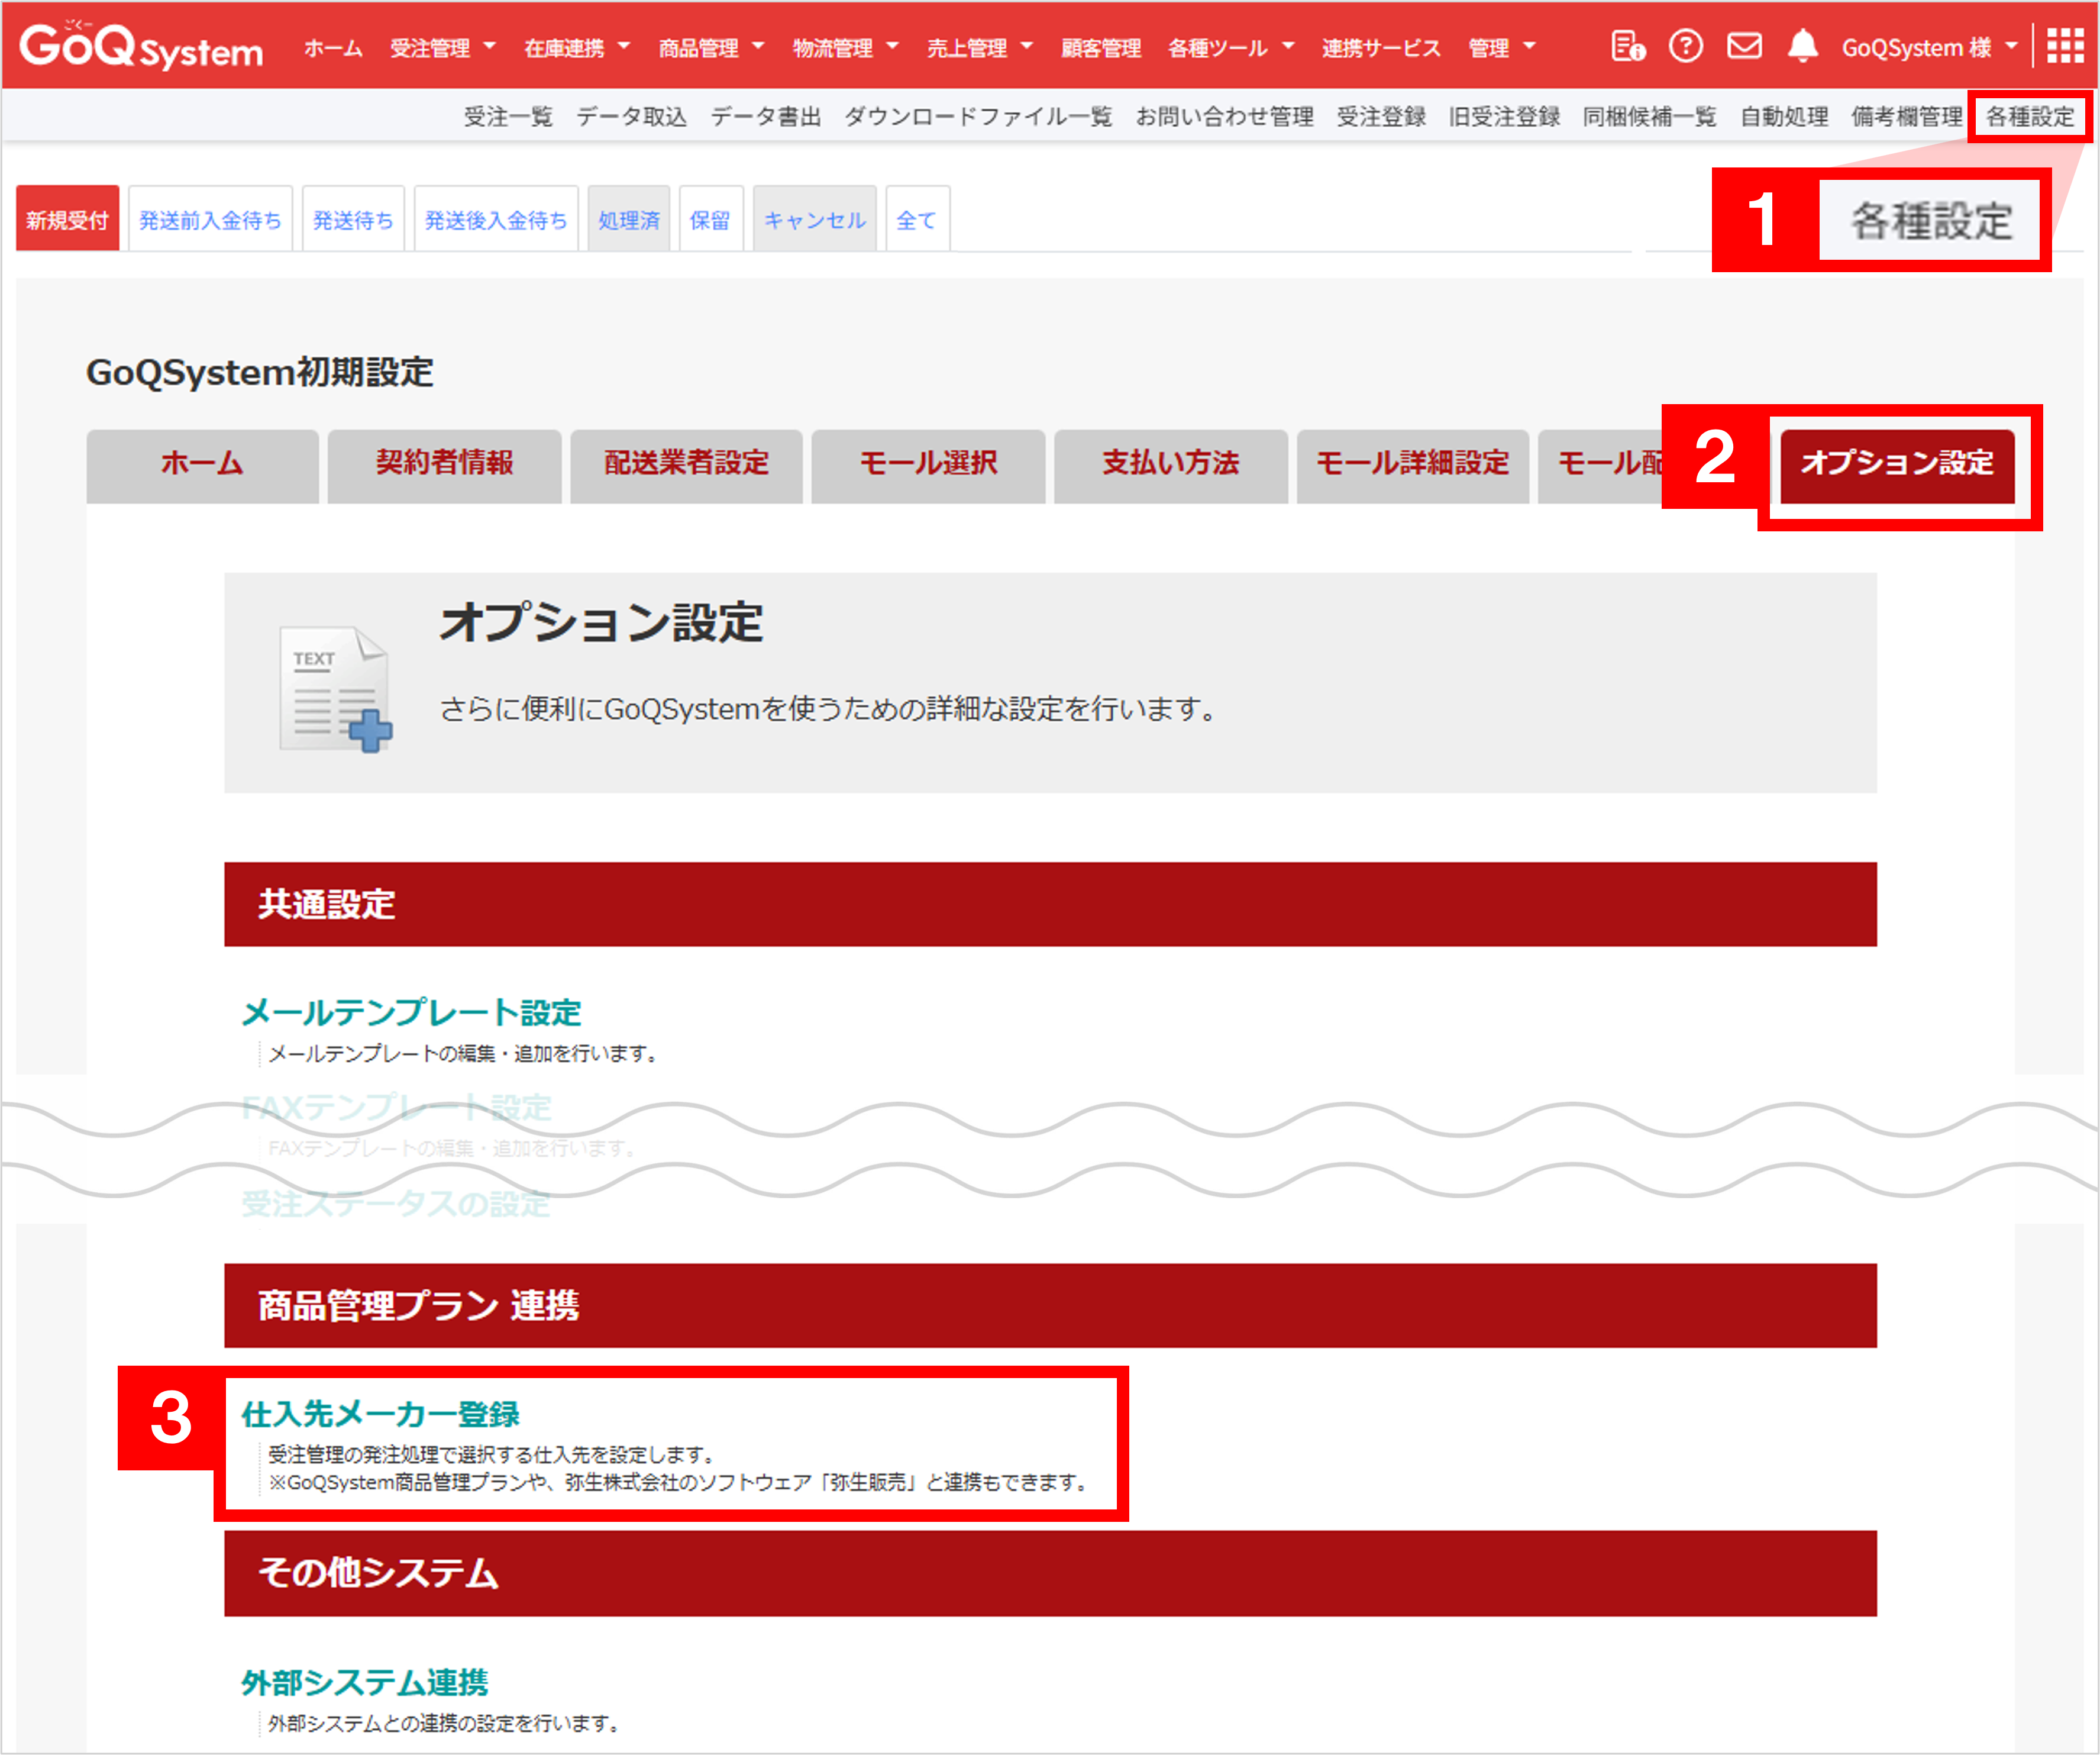This screenshot has height=1755, width=2100.
Task: Switch to the 配送業者設定 tab
Action: 686,463
